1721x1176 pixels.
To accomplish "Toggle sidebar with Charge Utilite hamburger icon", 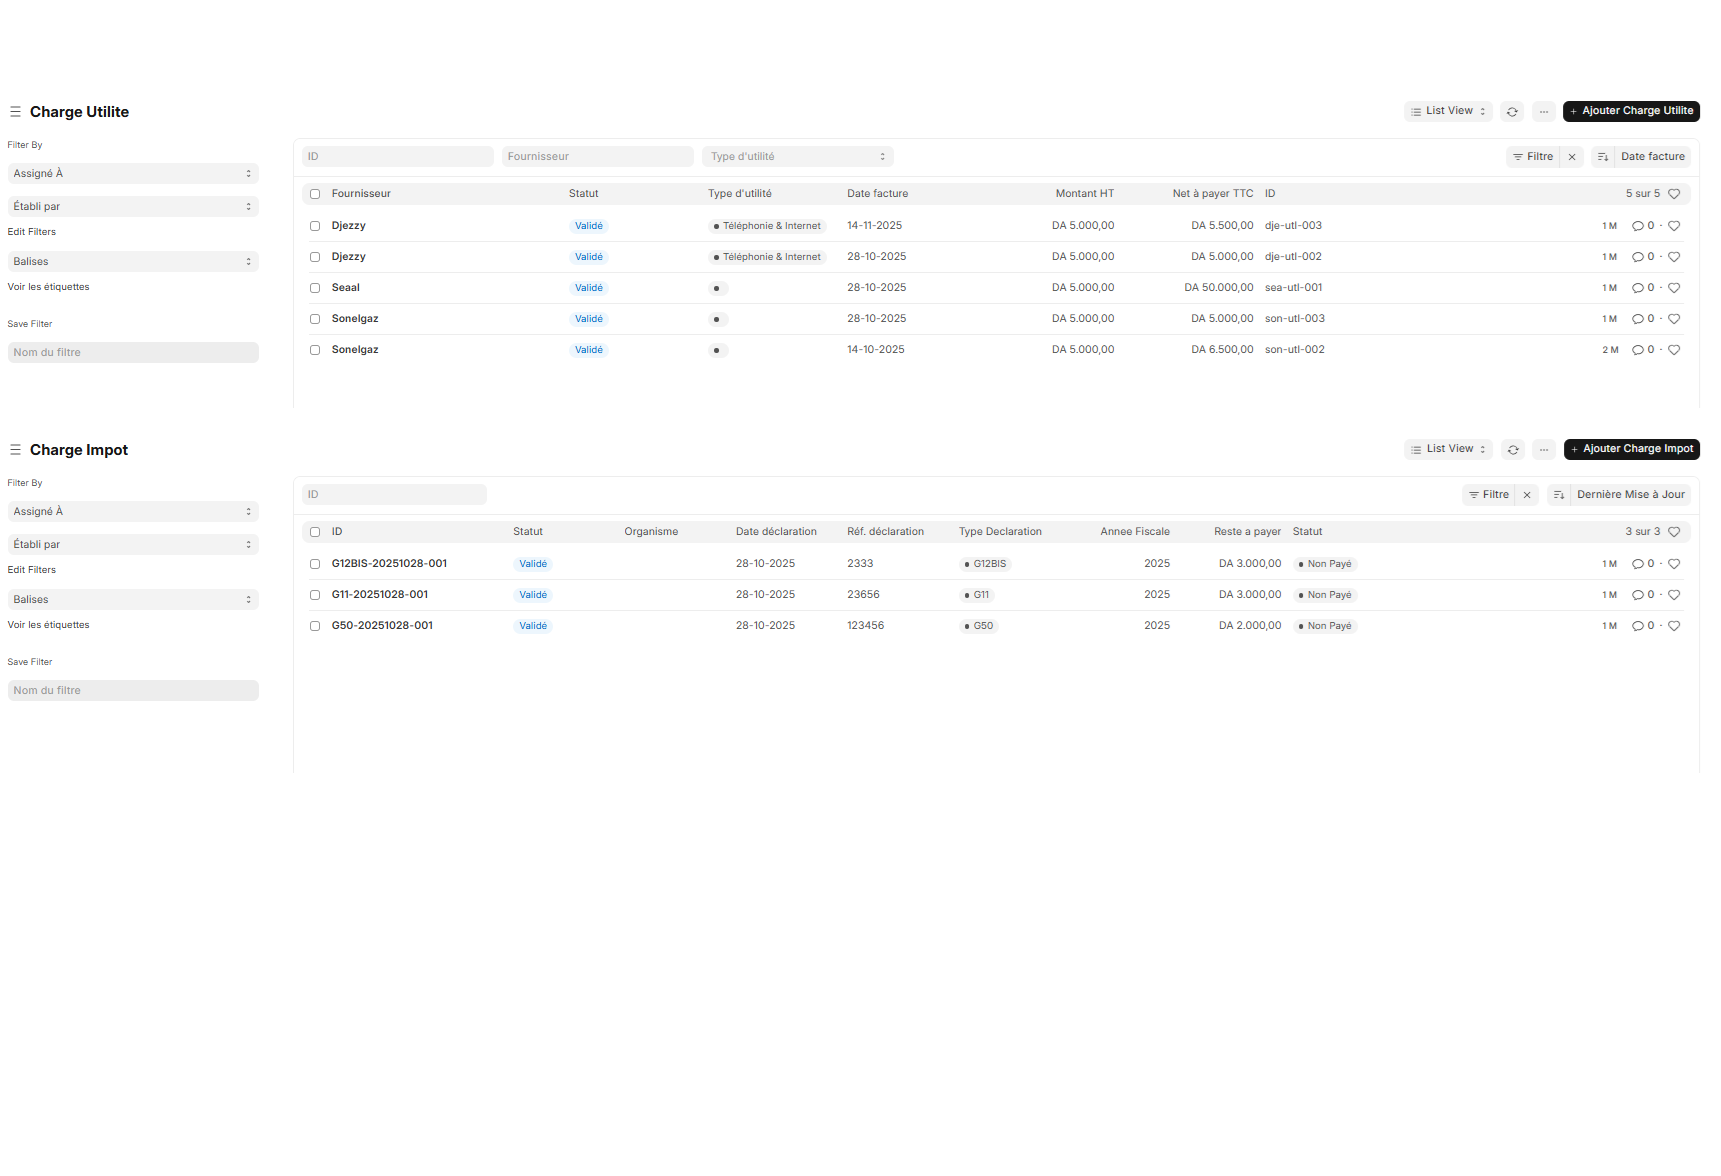I will click(15, 112).
